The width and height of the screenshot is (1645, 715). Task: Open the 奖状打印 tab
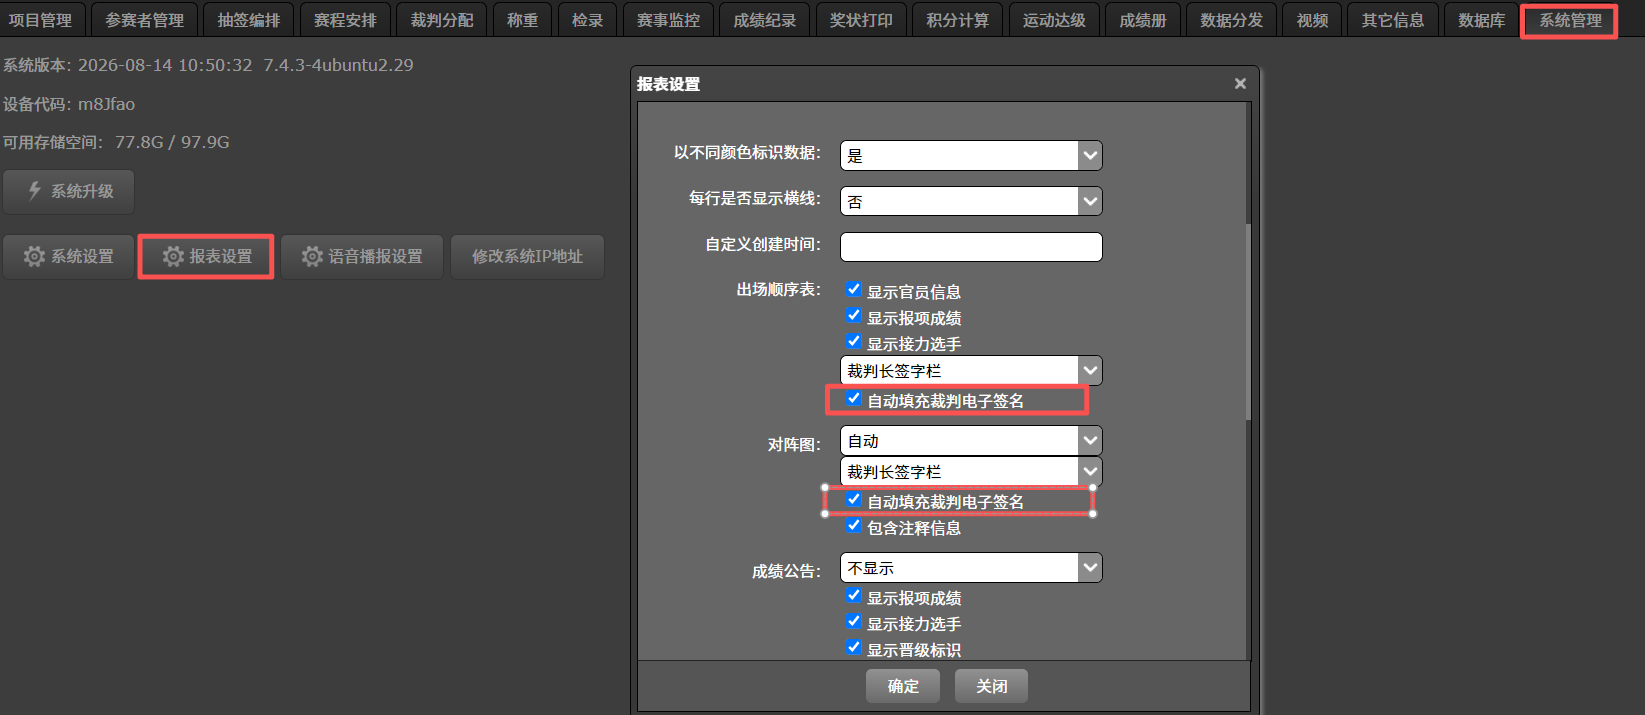[x=861, y=20]
